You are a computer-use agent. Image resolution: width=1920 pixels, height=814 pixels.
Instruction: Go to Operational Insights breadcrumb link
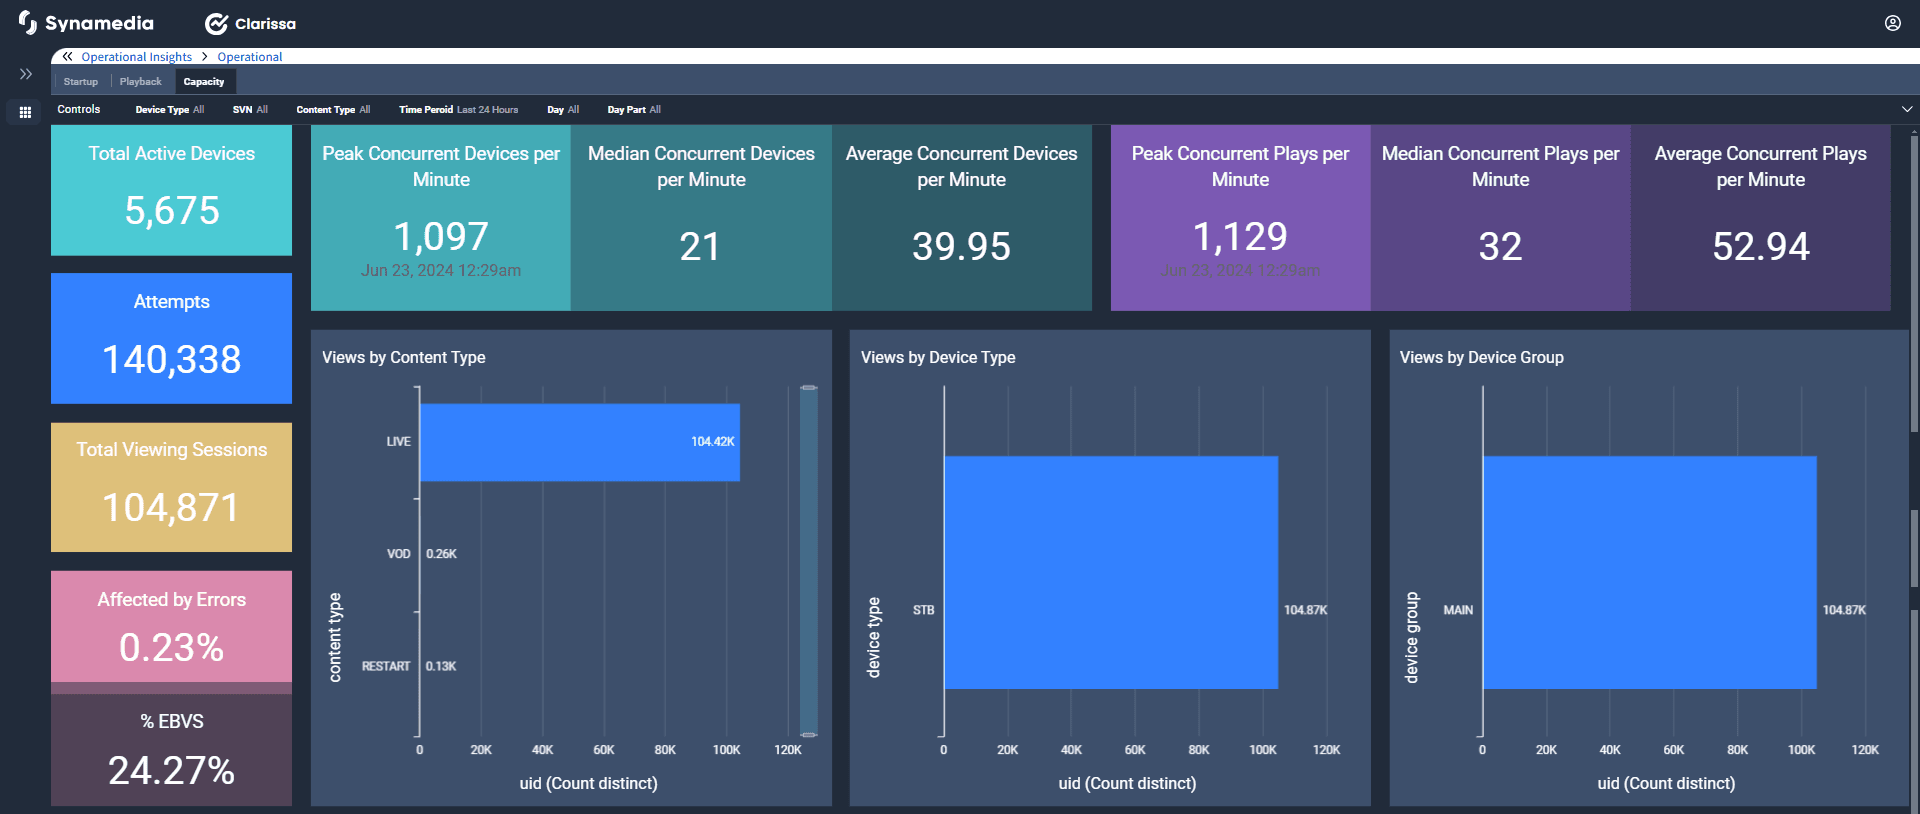[136, 57]
